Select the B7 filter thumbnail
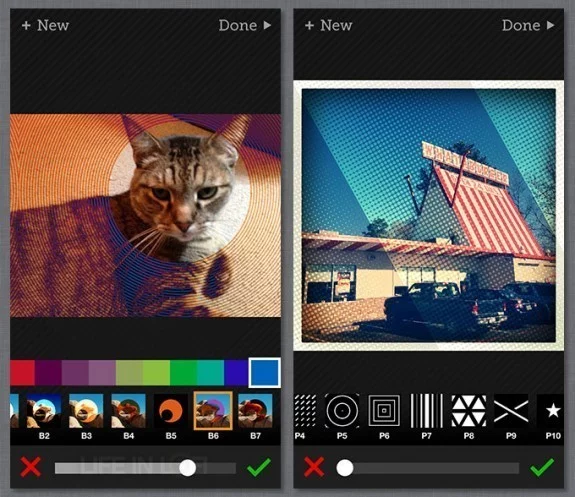This screenshot has width=575, height=497. click(x=255, y=411)
